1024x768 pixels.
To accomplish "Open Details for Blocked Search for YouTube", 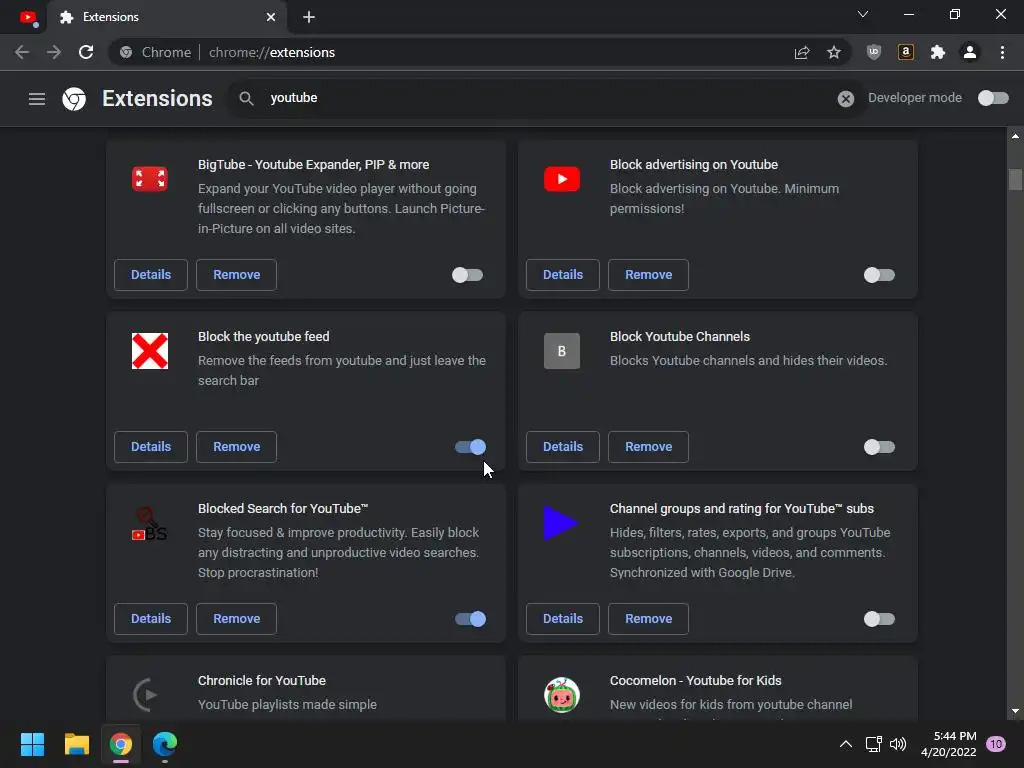I will pos(151,618).
